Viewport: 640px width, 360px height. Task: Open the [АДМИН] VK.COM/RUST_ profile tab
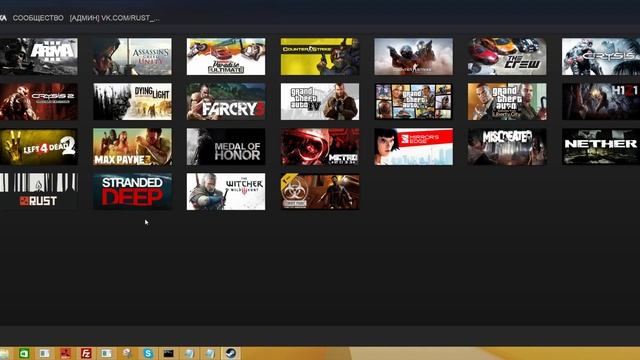coord(115,18)
